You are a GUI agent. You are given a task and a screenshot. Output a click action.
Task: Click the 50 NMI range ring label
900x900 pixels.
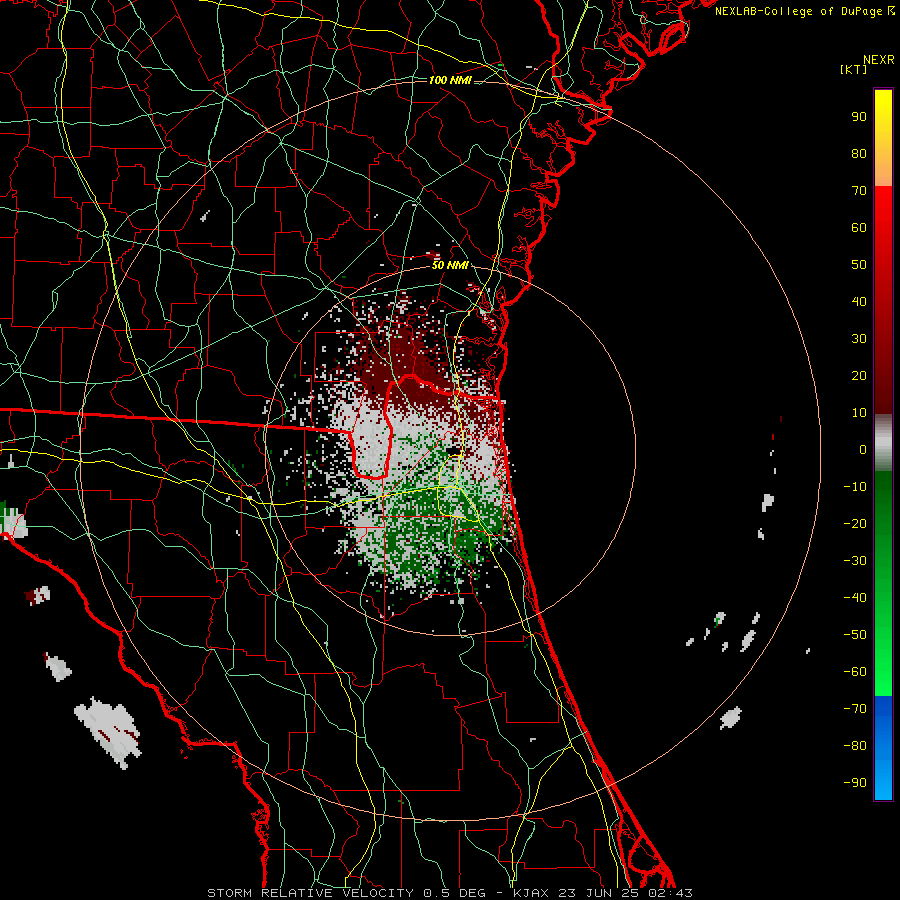click(450, 265)
